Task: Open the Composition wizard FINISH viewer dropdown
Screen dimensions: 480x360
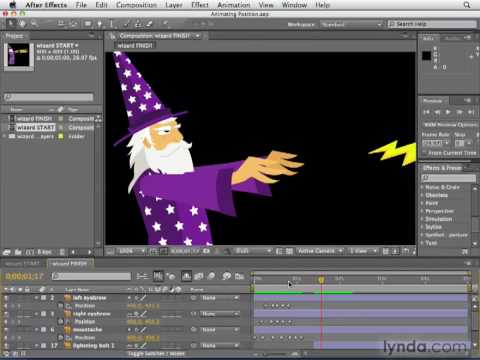Action: [197, 36]
